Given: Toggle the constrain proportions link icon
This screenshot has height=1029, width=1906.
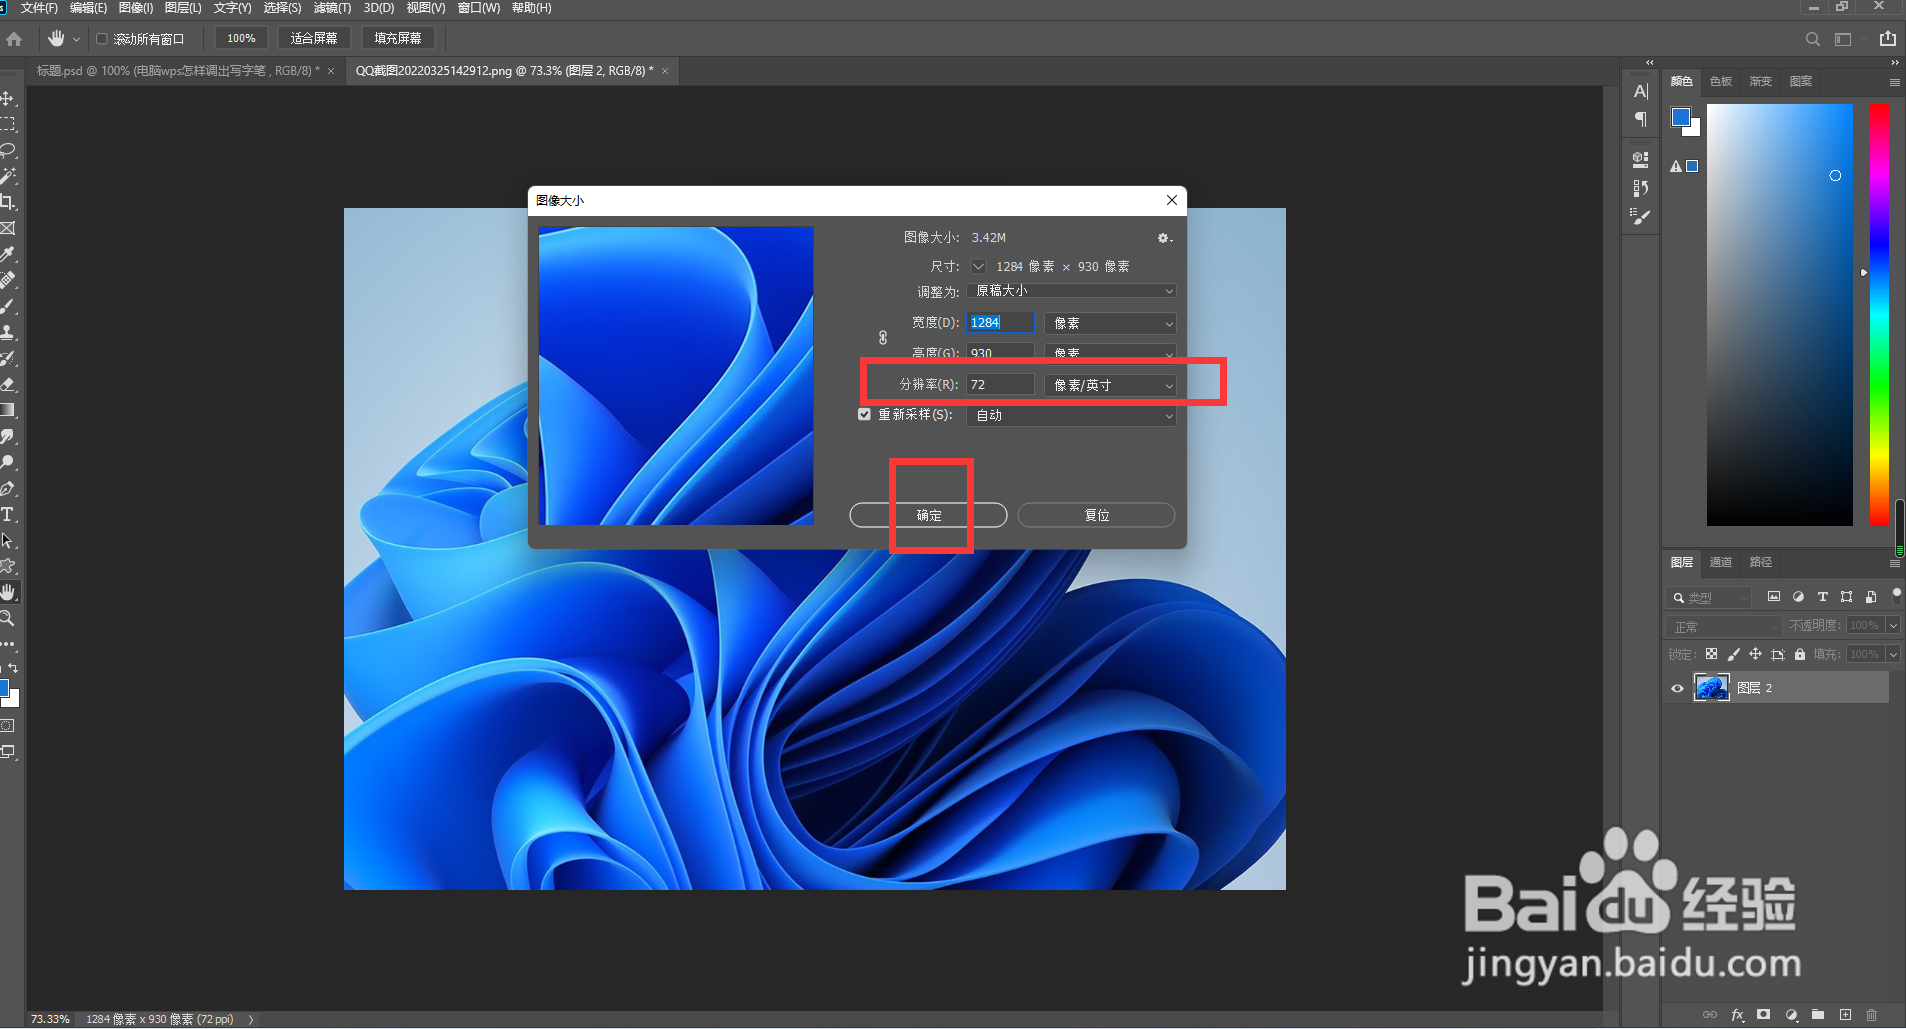Looking at the screenshot, I should coord(883,338).
